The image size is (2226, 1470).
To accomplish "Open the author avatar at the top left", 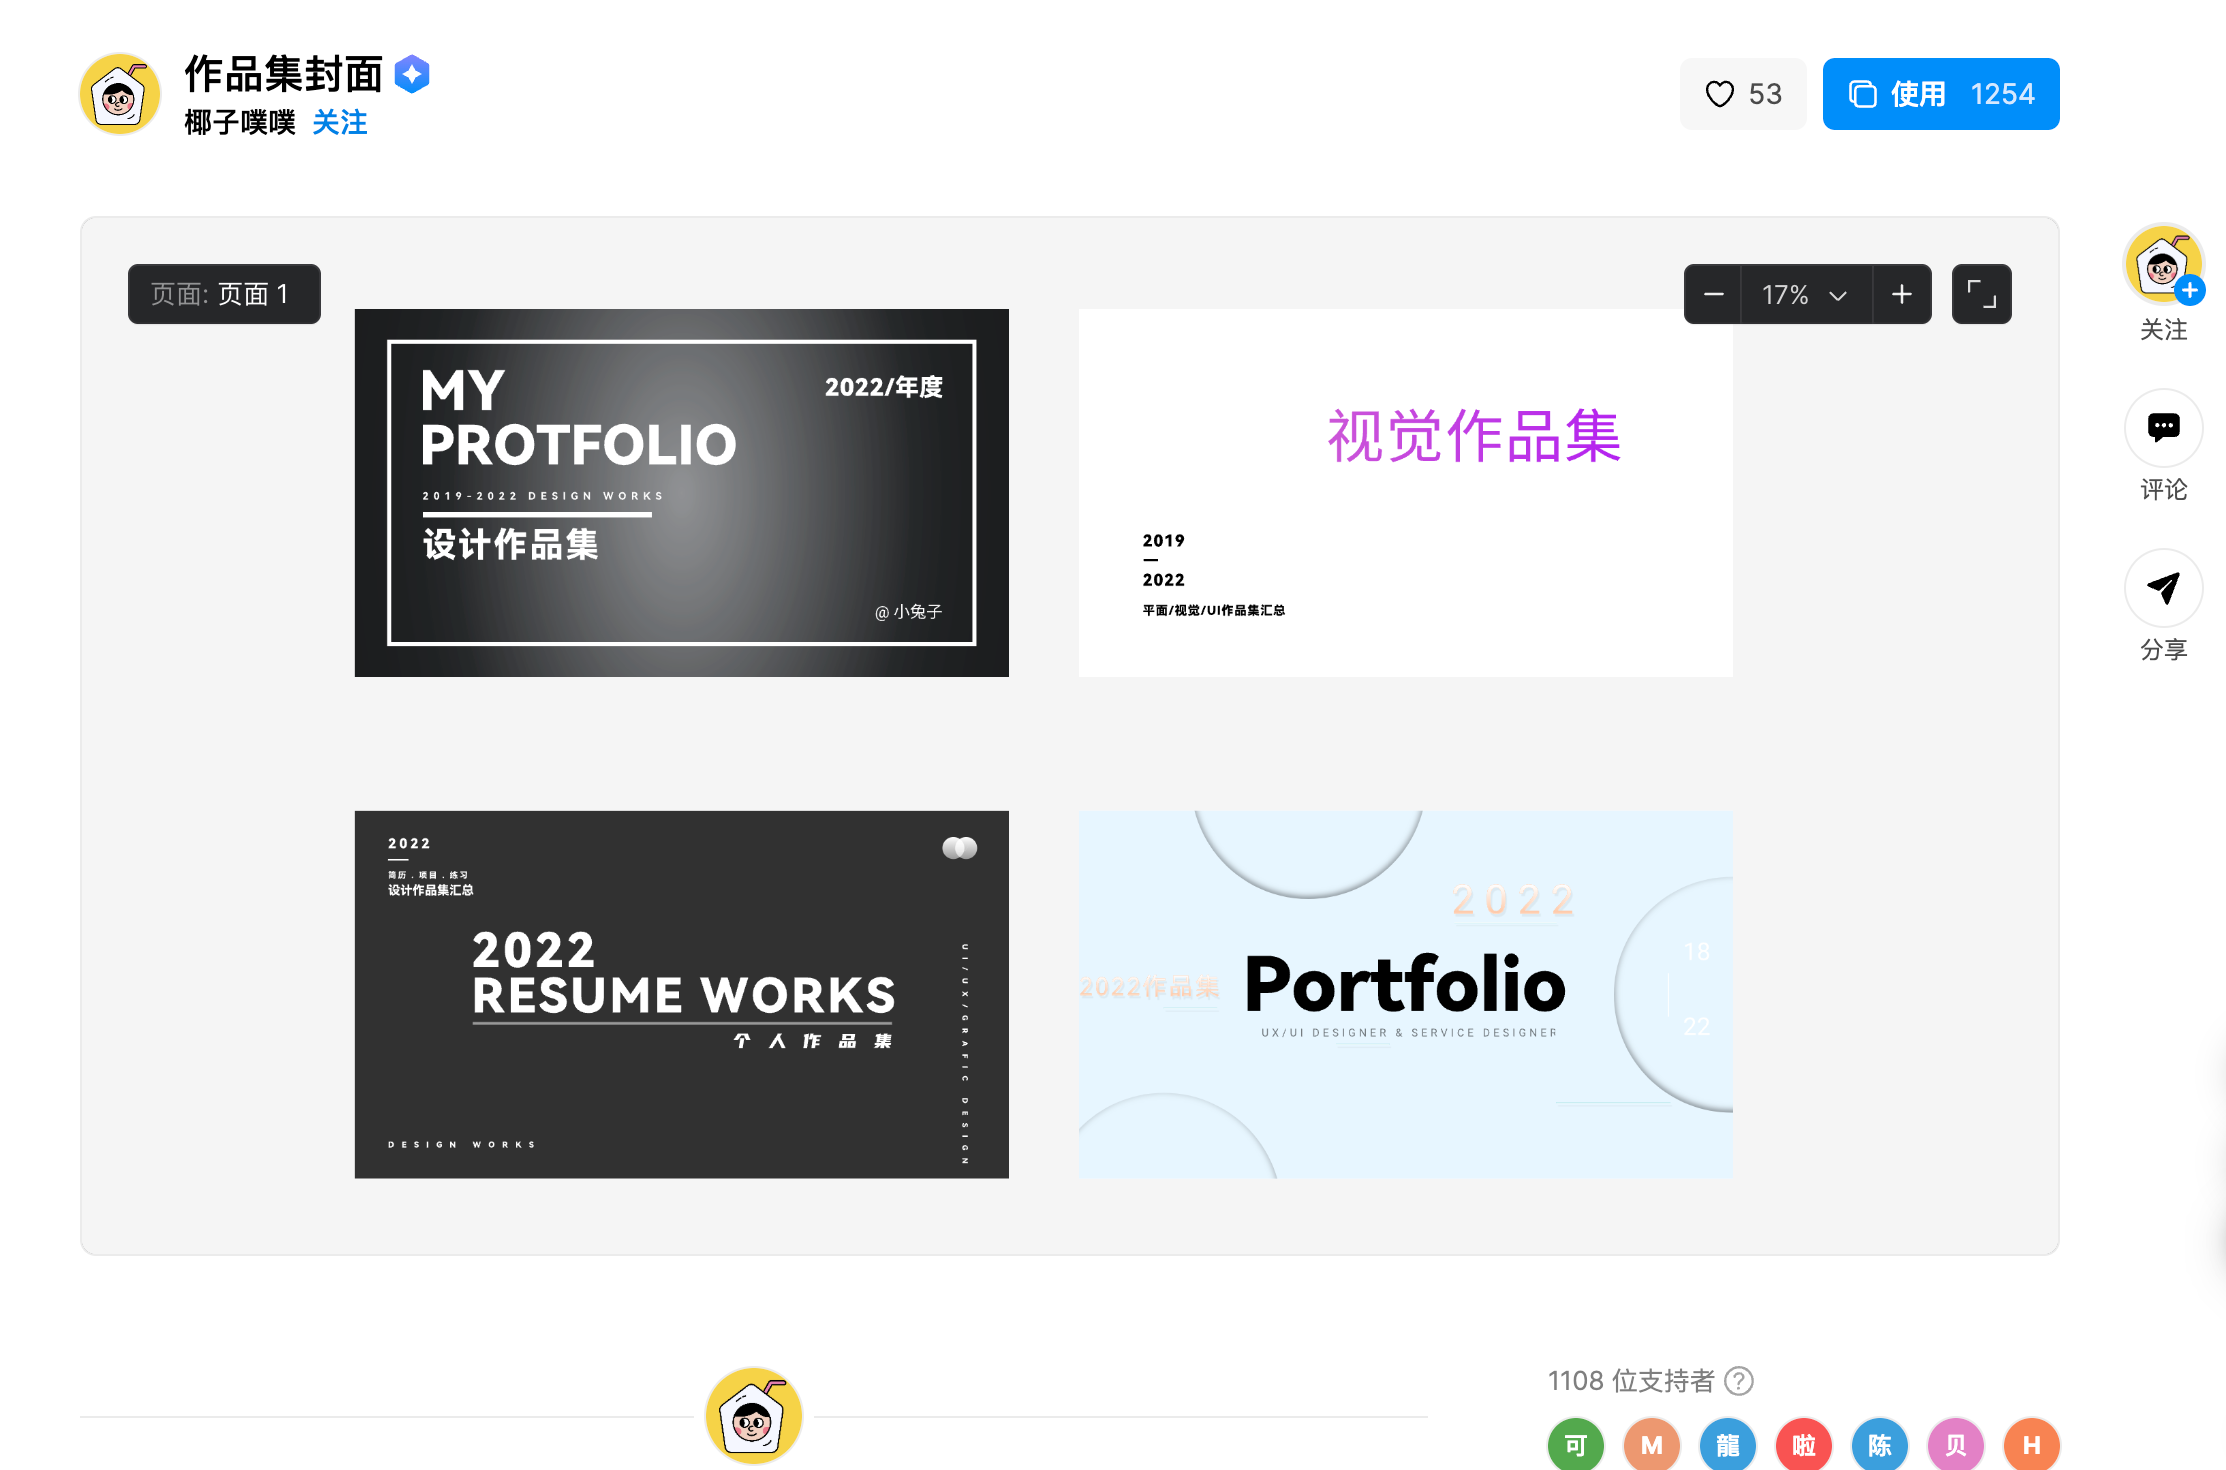I will coord(120,95).
